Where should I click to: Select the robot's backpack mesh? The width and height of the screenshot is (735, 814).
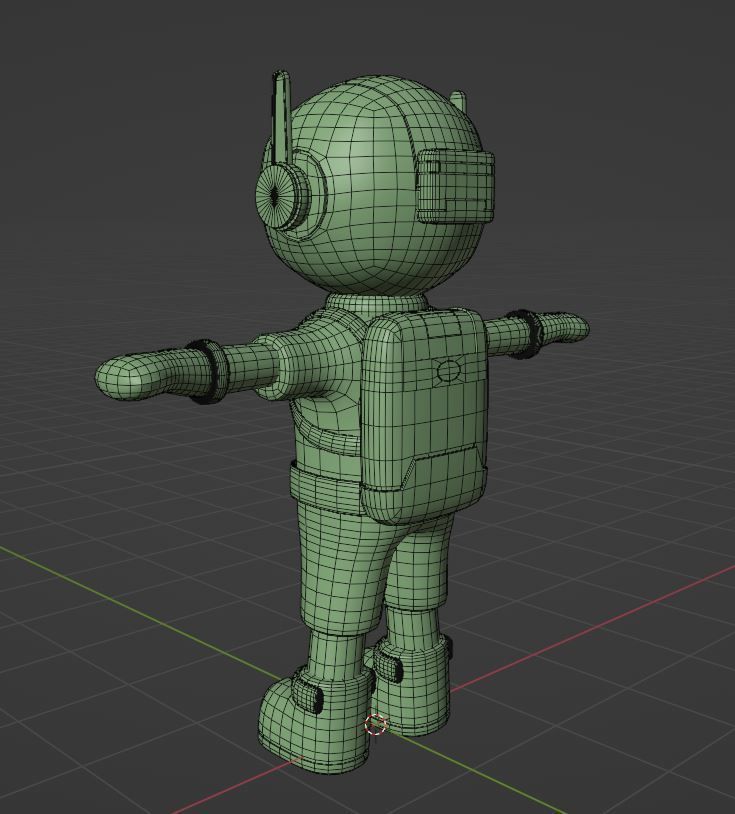[x=425, y=415]
